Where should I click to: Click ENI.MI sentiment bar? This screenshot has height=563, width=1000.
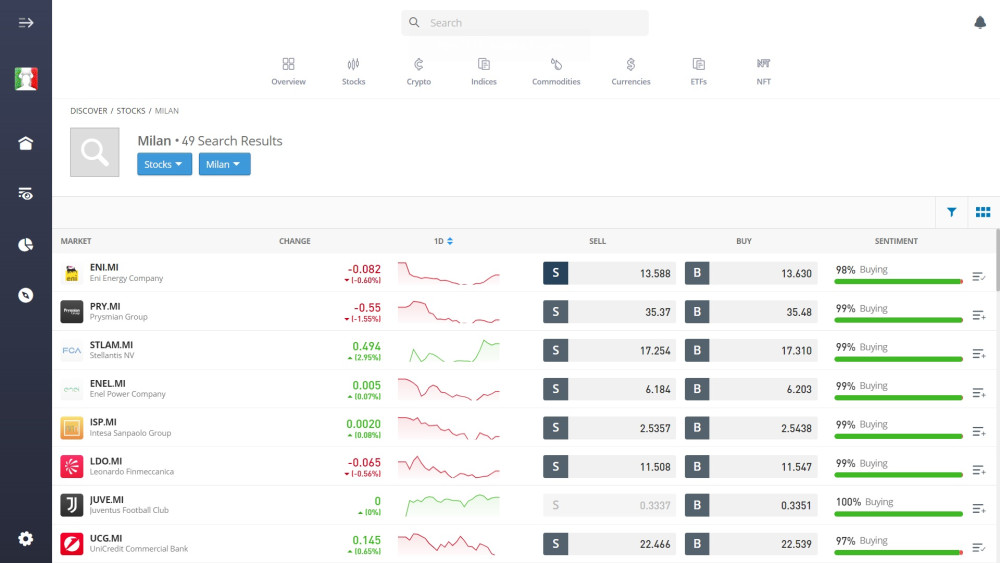898,281
